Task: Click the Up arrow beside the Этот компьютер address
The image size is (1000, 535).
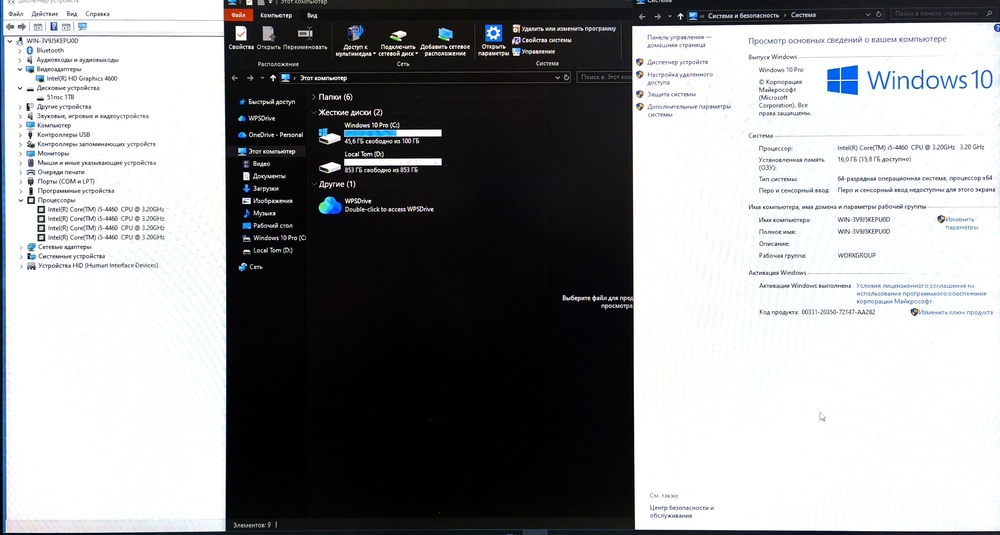Action: tap(273, 78)
